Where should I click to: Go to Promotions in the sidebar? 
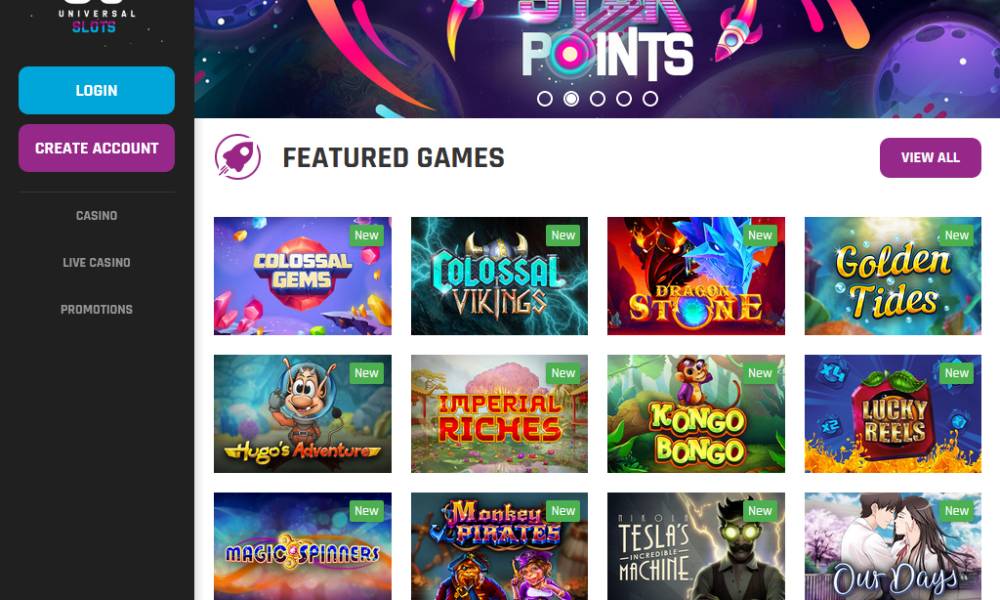pyautogui.click(x=96, y=310)
